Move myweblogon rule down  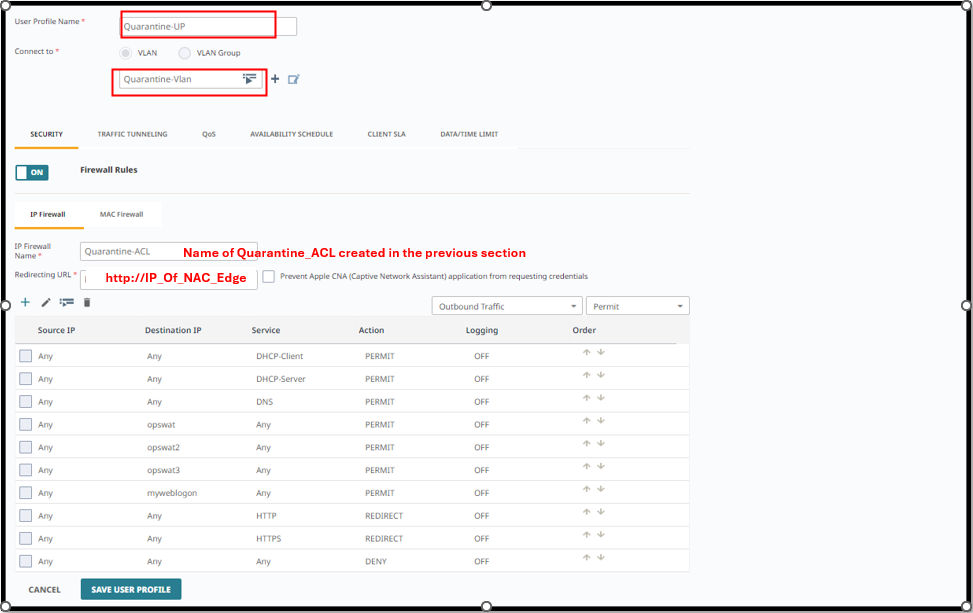pos(601,490)
